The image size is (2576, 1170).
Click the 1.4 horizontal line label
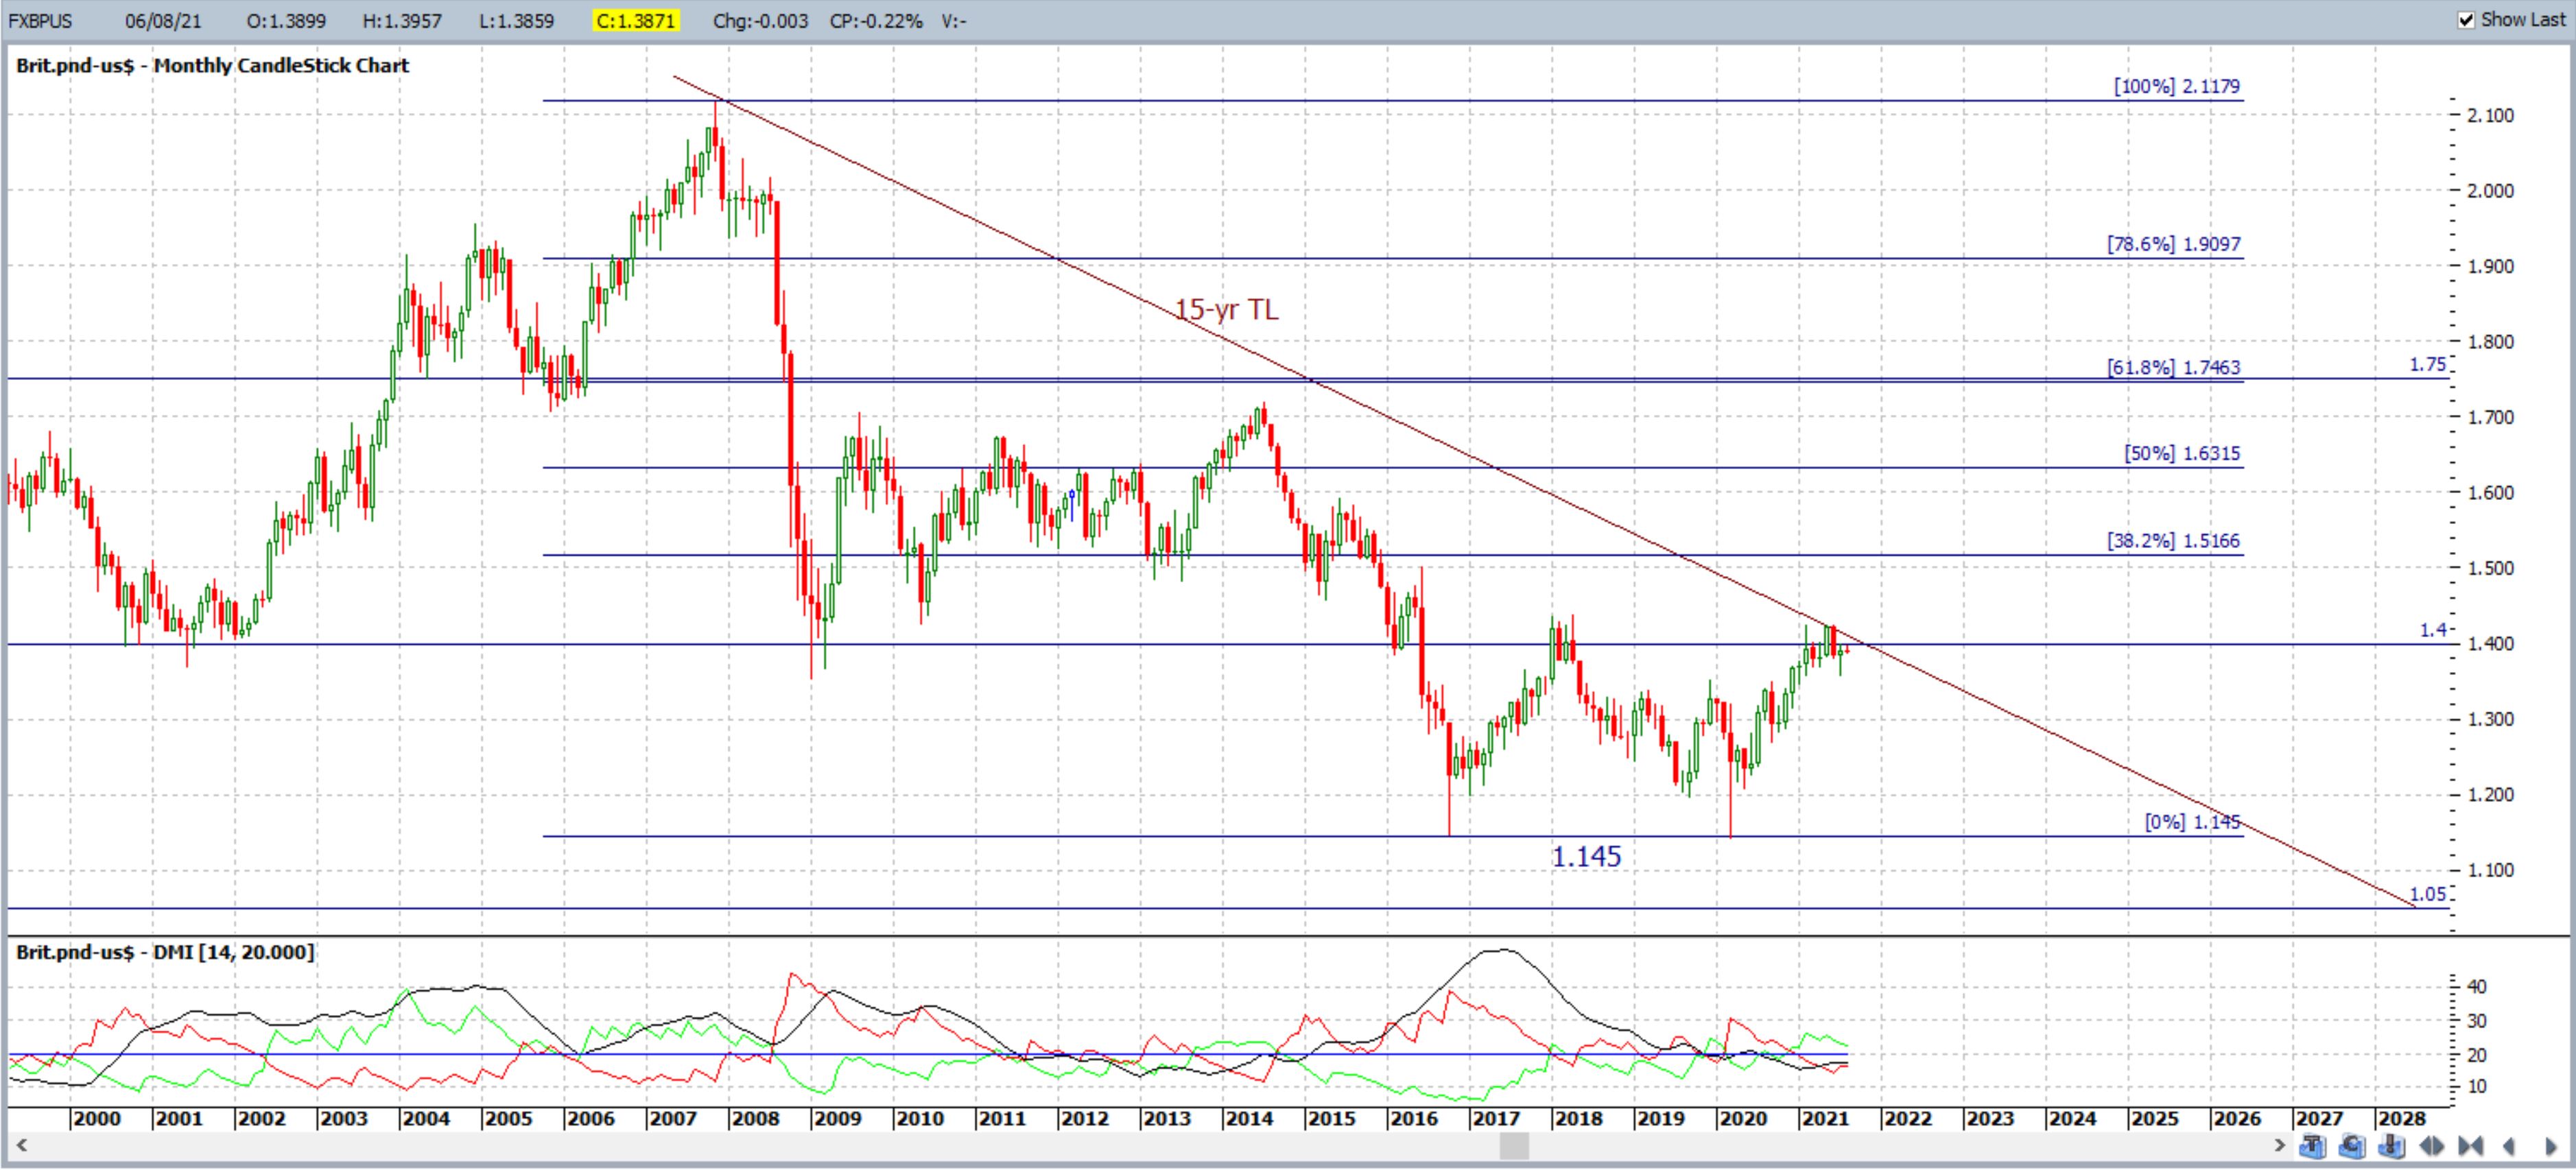point(2433,630)
